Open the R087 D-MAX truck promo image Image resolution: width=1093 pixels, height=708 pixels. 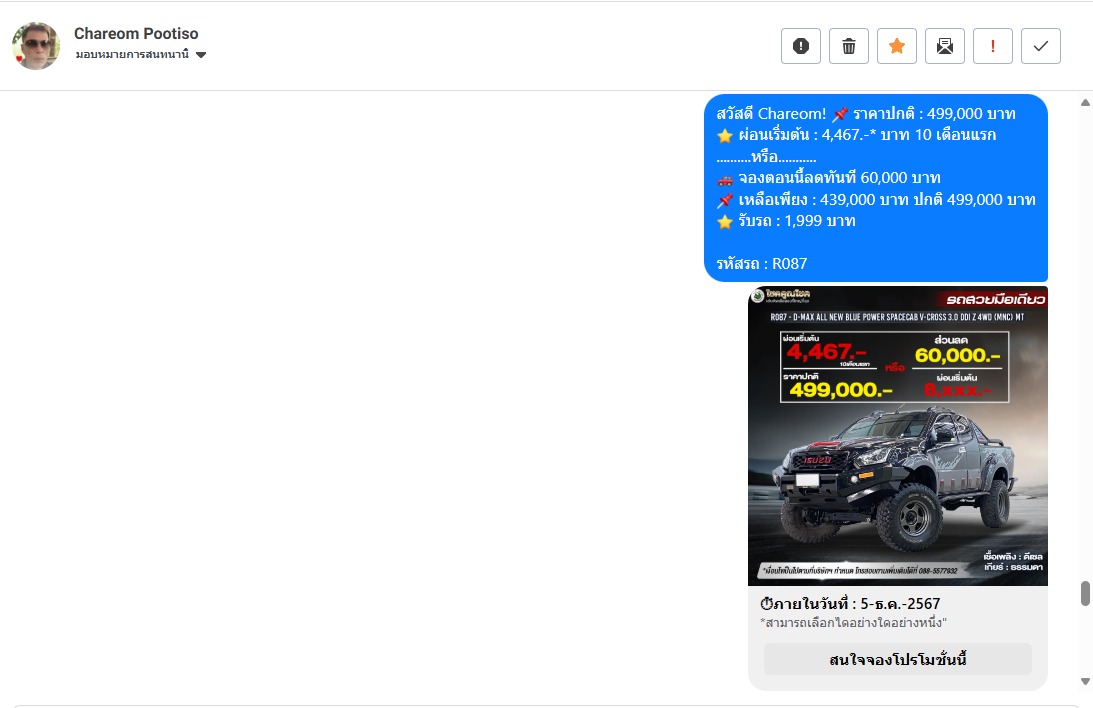click(898, 436)
